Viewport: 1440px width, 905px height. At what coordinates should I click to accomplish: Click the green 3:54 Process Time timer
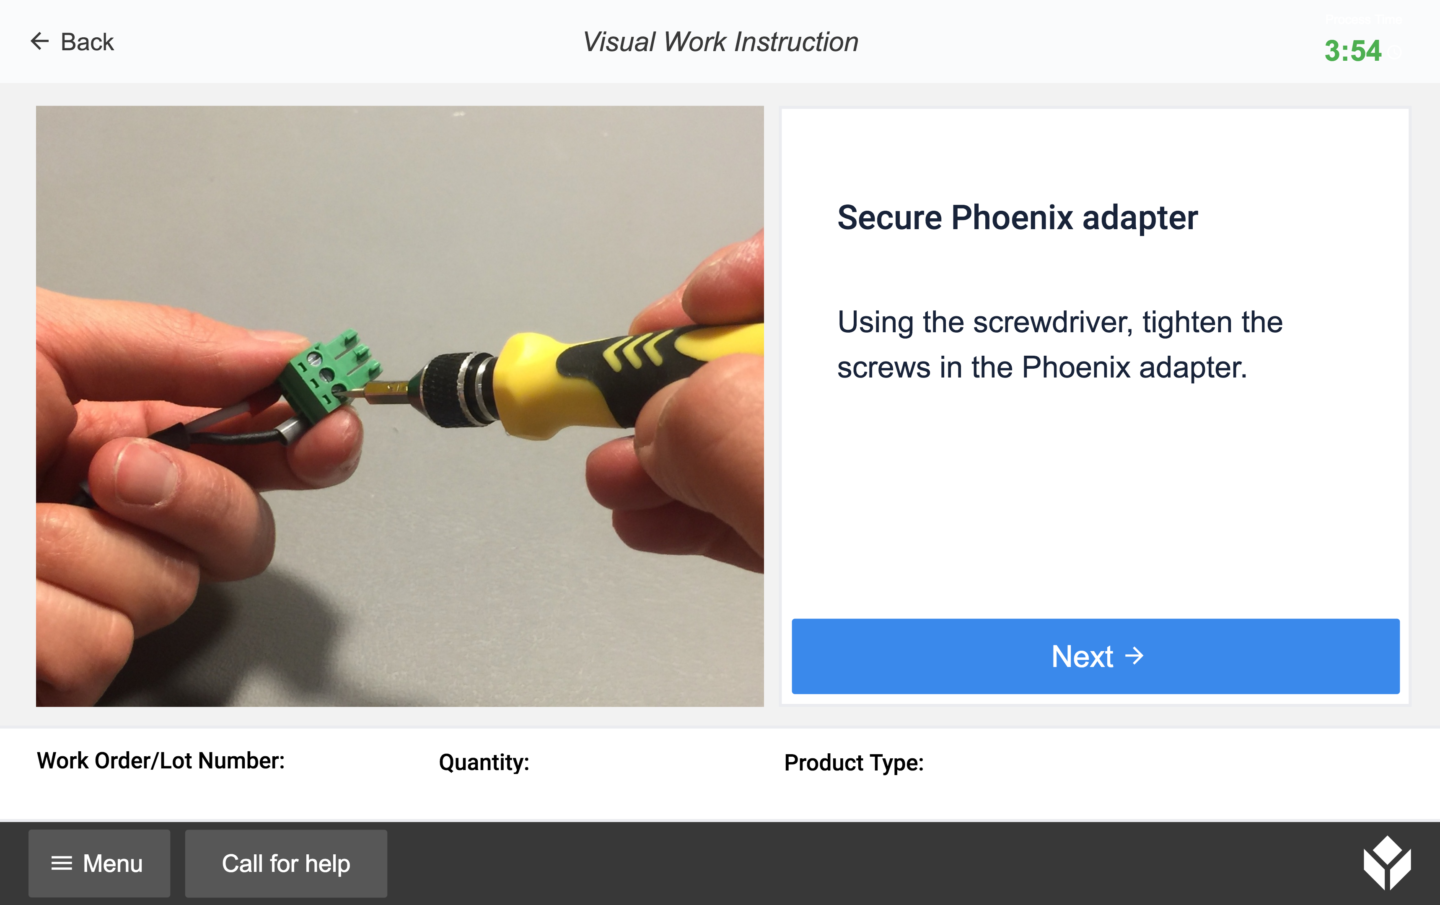click(x=1353, y=51)
